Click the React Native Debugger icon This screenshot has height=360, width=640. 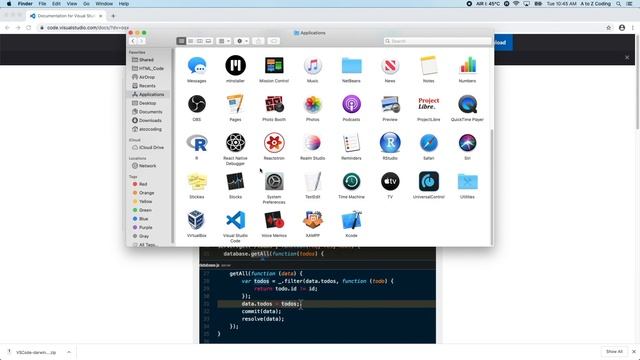236,143
